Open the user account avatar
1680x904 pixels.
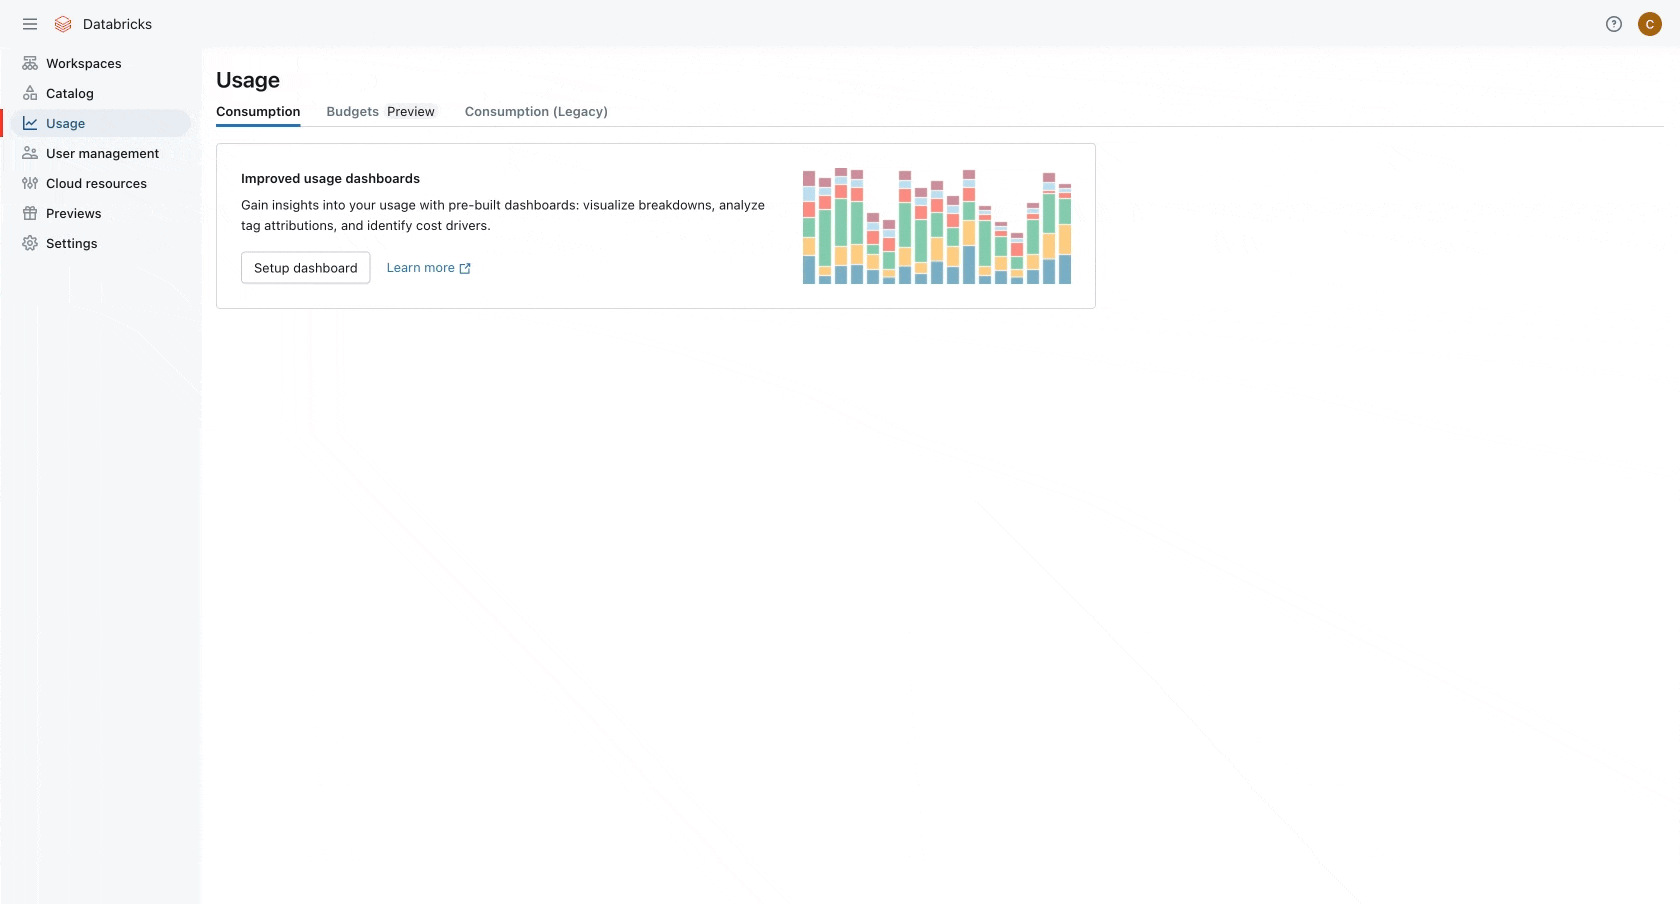pos(1650,24)
